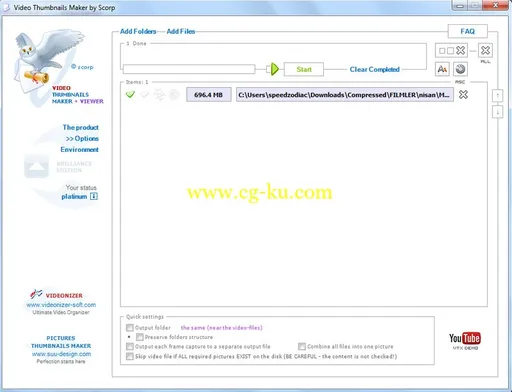This screenshot has height=392, width=512.
Task: Open Pictures Thumbnails Maker link
Action: click(x=61, y=342)
